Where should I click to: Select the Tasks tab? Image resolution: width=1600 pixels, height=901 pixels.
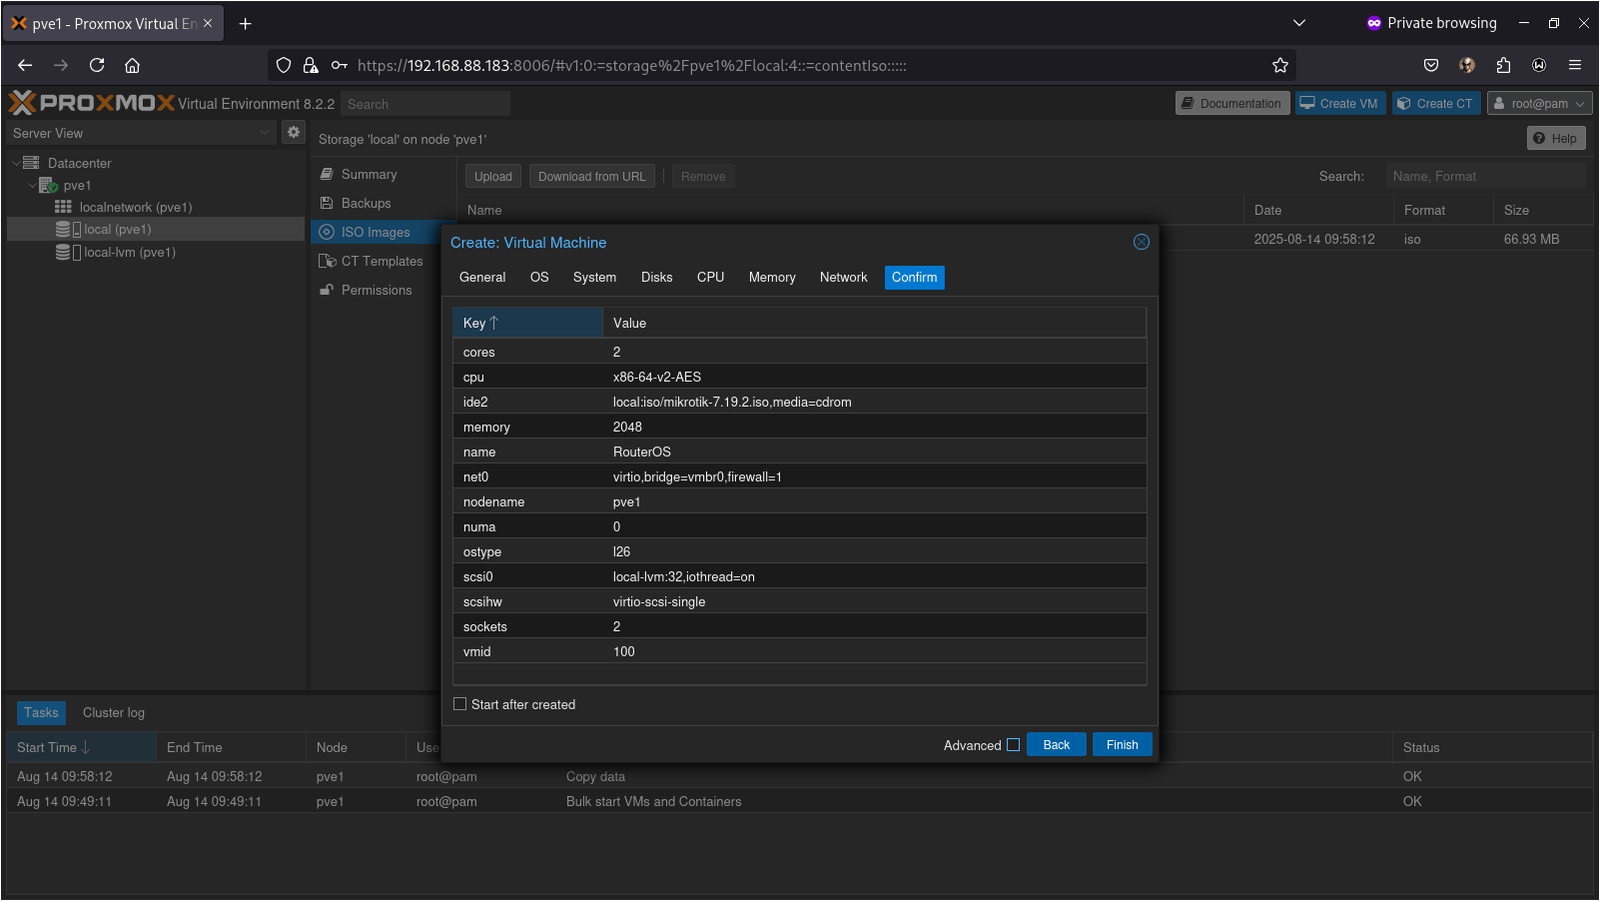point(41,713)
